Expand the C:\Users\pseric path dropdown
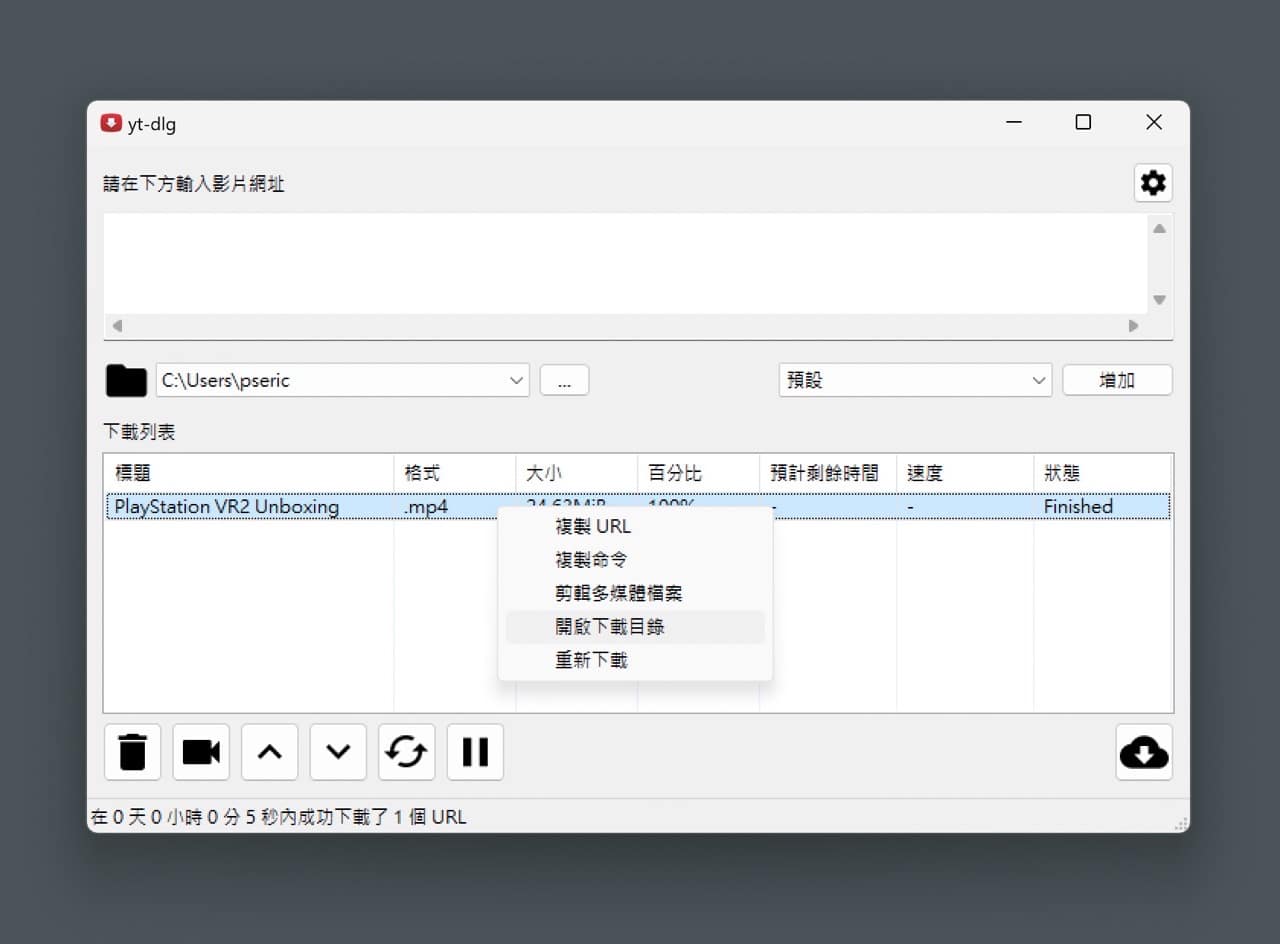The width and height of the screenshot is (1280, 944). click(516, 380)
